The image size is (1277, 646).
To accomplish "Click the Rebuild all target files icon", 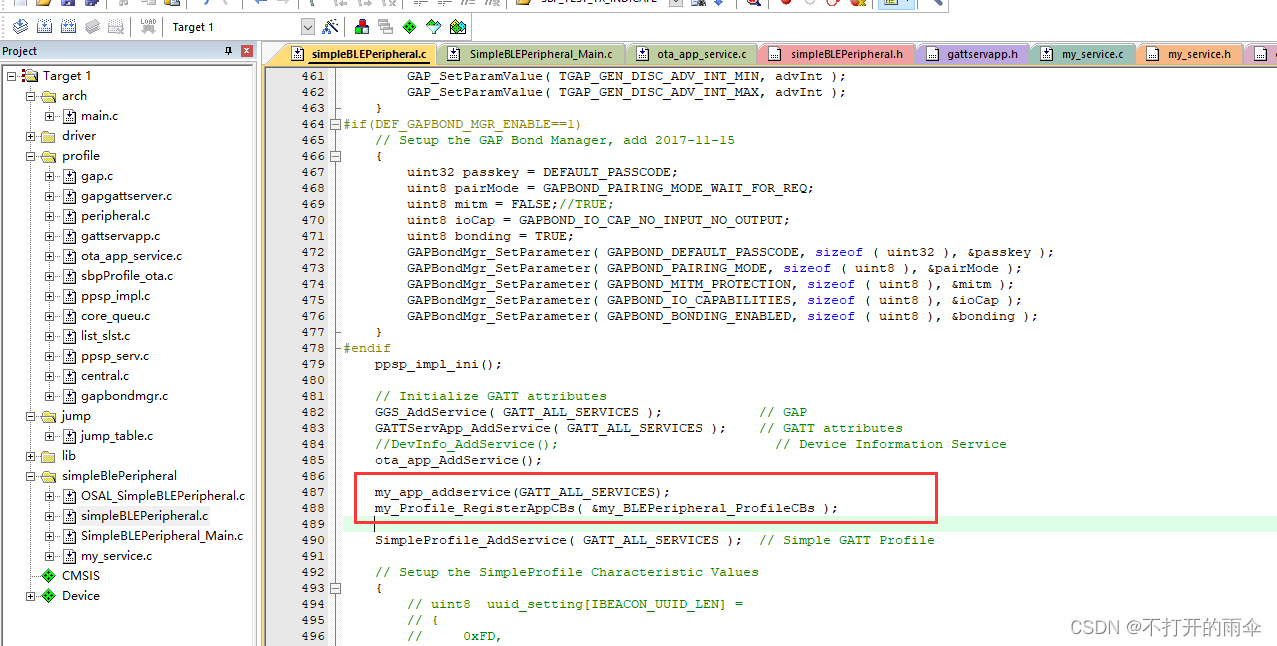I will point(68,27).
